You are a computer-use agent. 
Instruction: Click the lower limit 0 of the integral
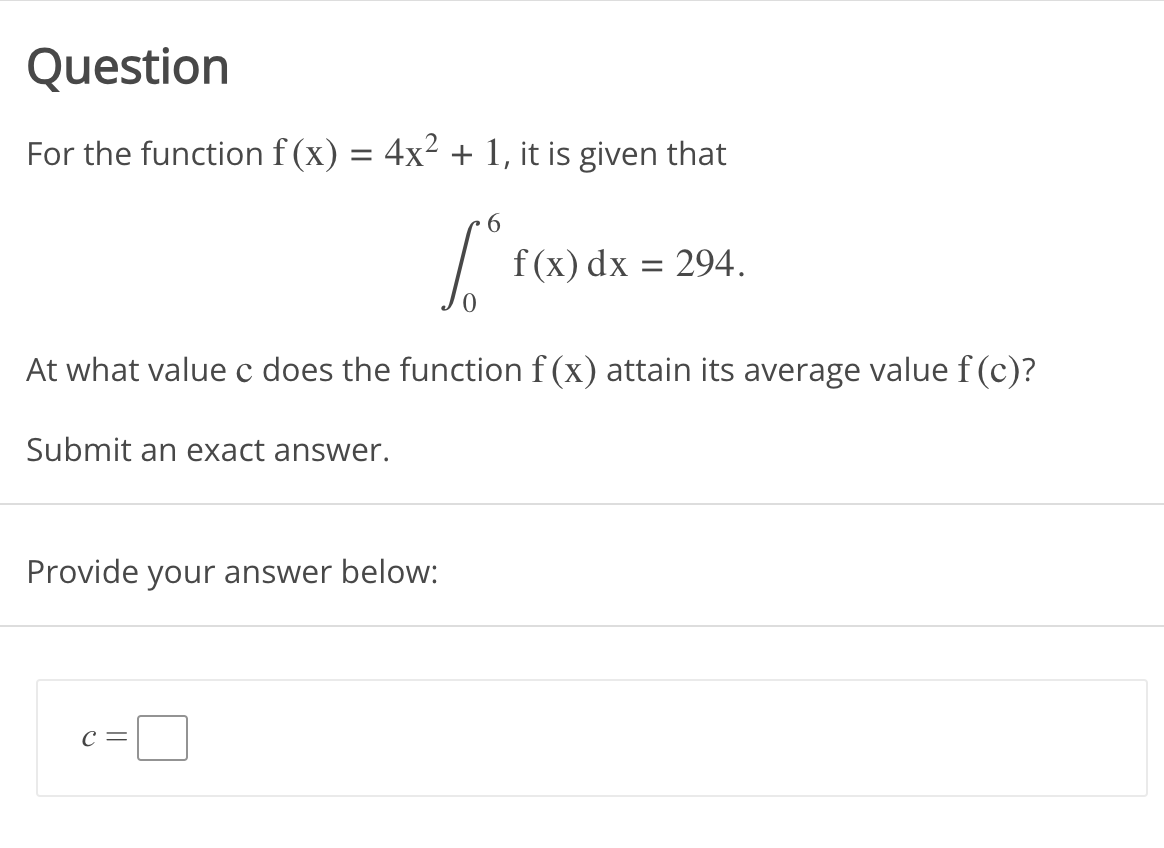pyautogui.click(x=468, y=303)
